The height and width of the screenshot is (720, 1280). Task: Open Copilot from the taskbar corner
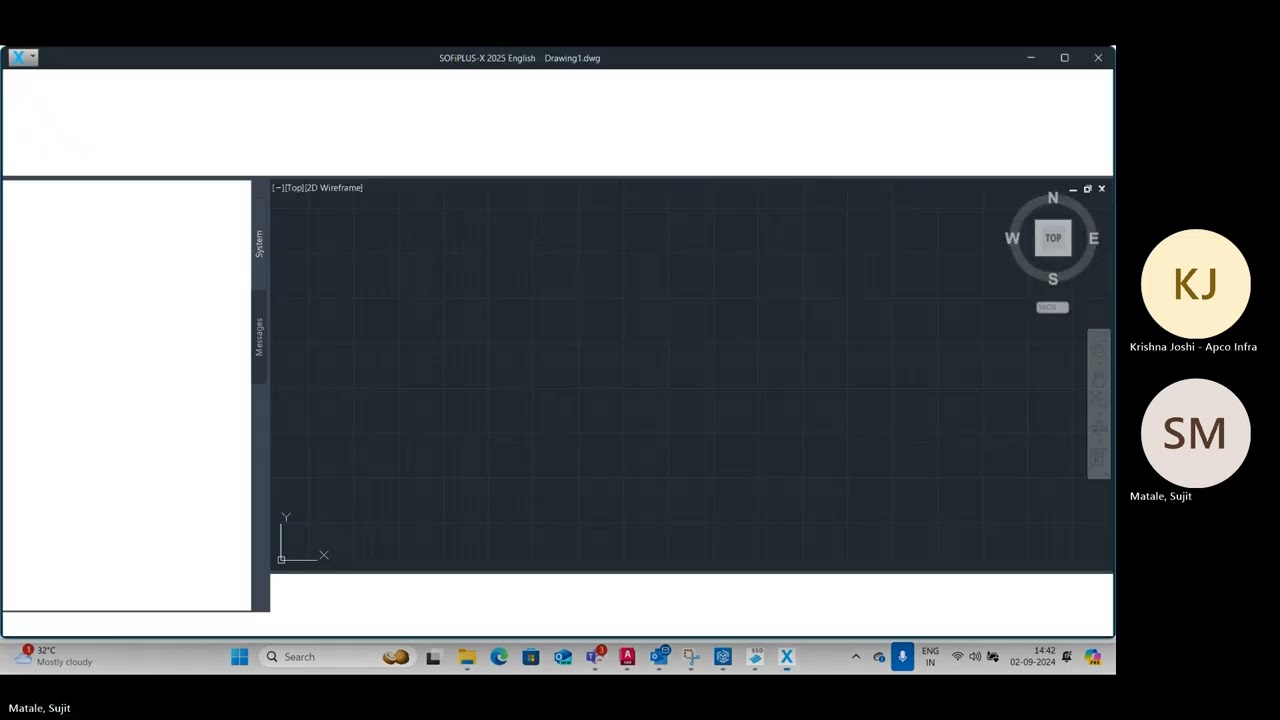tap(1093, 657)
